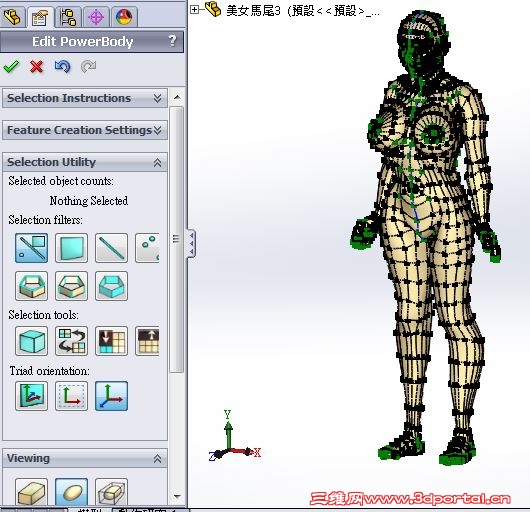Click the 'Triad orientation:' label
Screen dimensions: 530x512
(x=49, y=371)
